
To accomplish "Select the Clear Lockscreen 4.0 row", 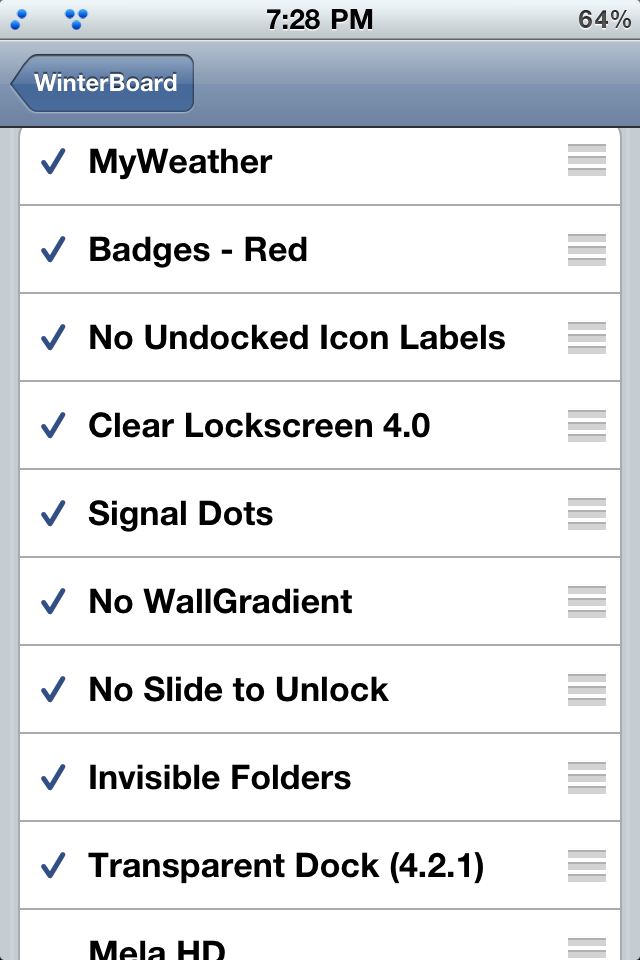I will click(320, 426).
